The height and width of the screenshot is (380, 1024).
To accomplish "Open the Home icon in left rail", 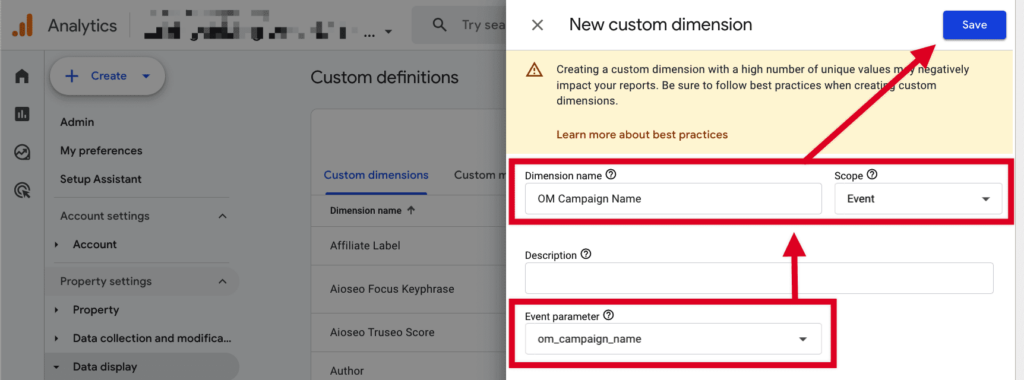I will [x=22, y=76].
